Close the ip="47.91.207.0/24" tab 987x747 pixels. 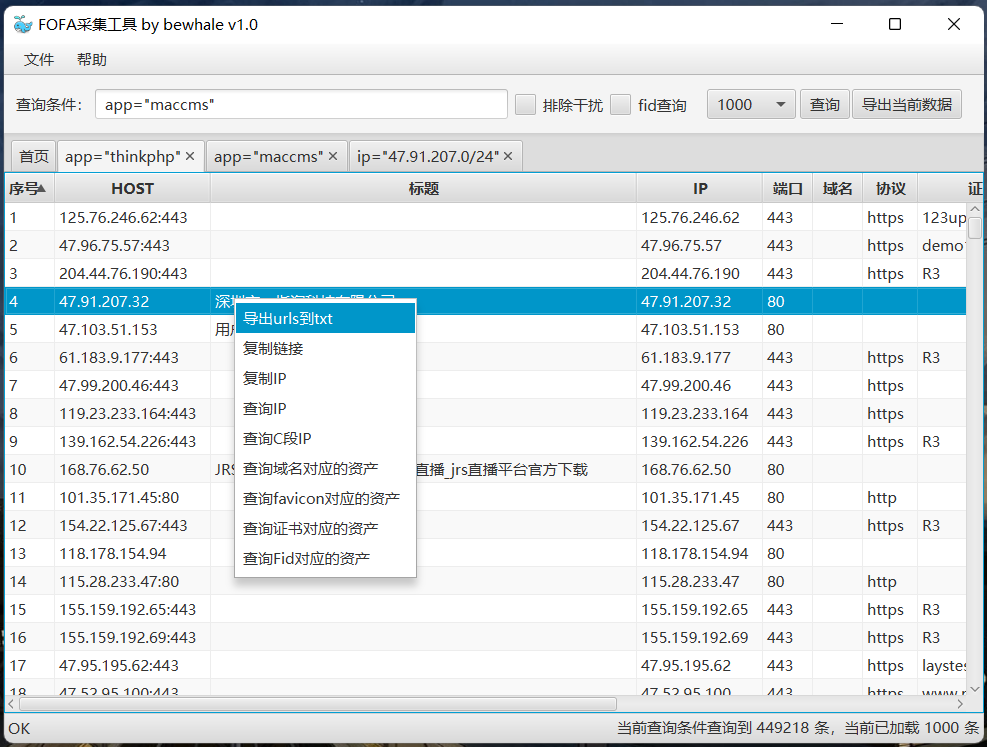pos(507,156)
